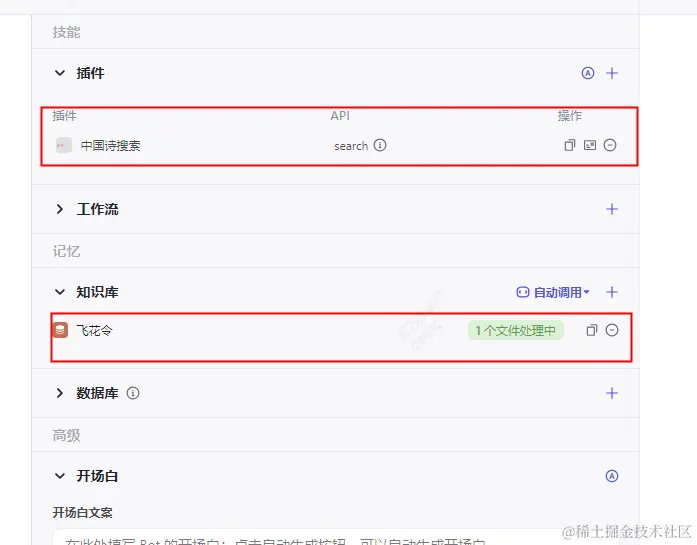Add a new plugin with the plus icon
697x545 pixels.
point(612,73)
